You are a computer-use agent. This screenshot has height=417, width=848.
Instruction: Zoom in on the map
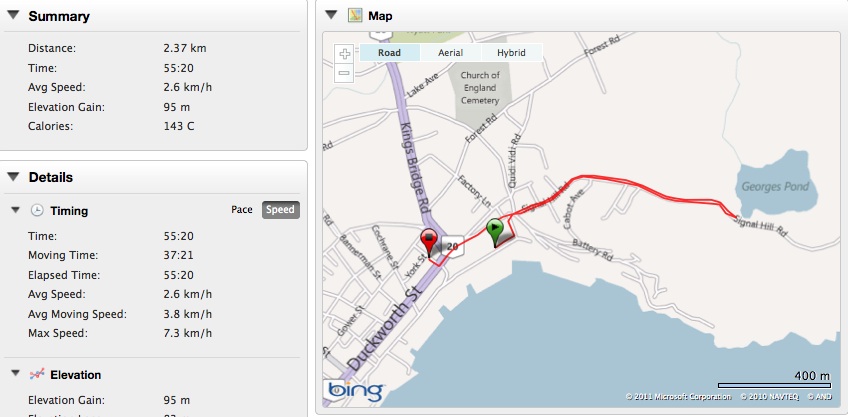pyautogui.click(x=344, y=54)
